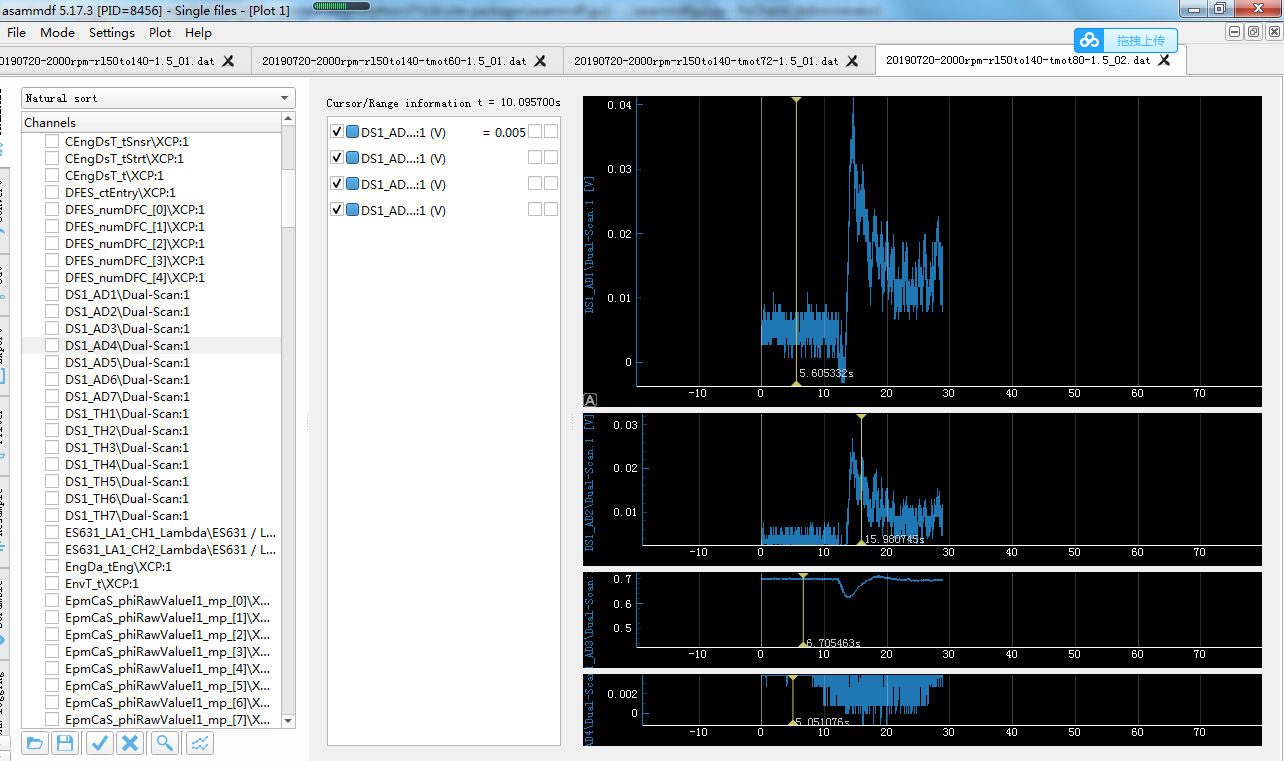
Task: Click the 拖拽上传 upload button
Action: coord(1140,41)
